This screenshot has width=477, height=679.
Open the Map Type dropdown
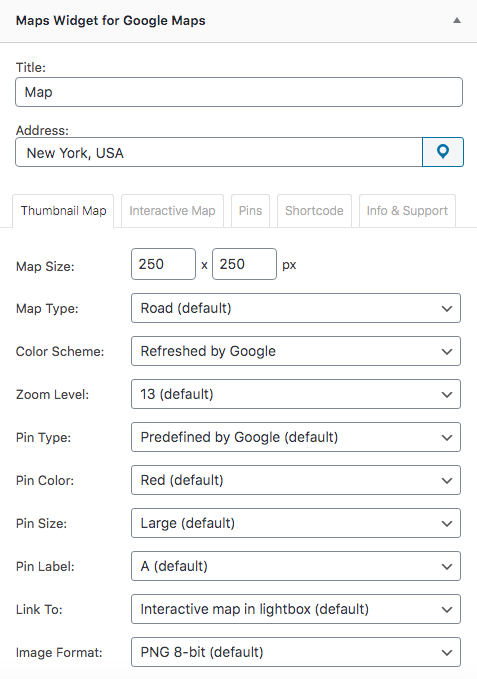(296, 308)
